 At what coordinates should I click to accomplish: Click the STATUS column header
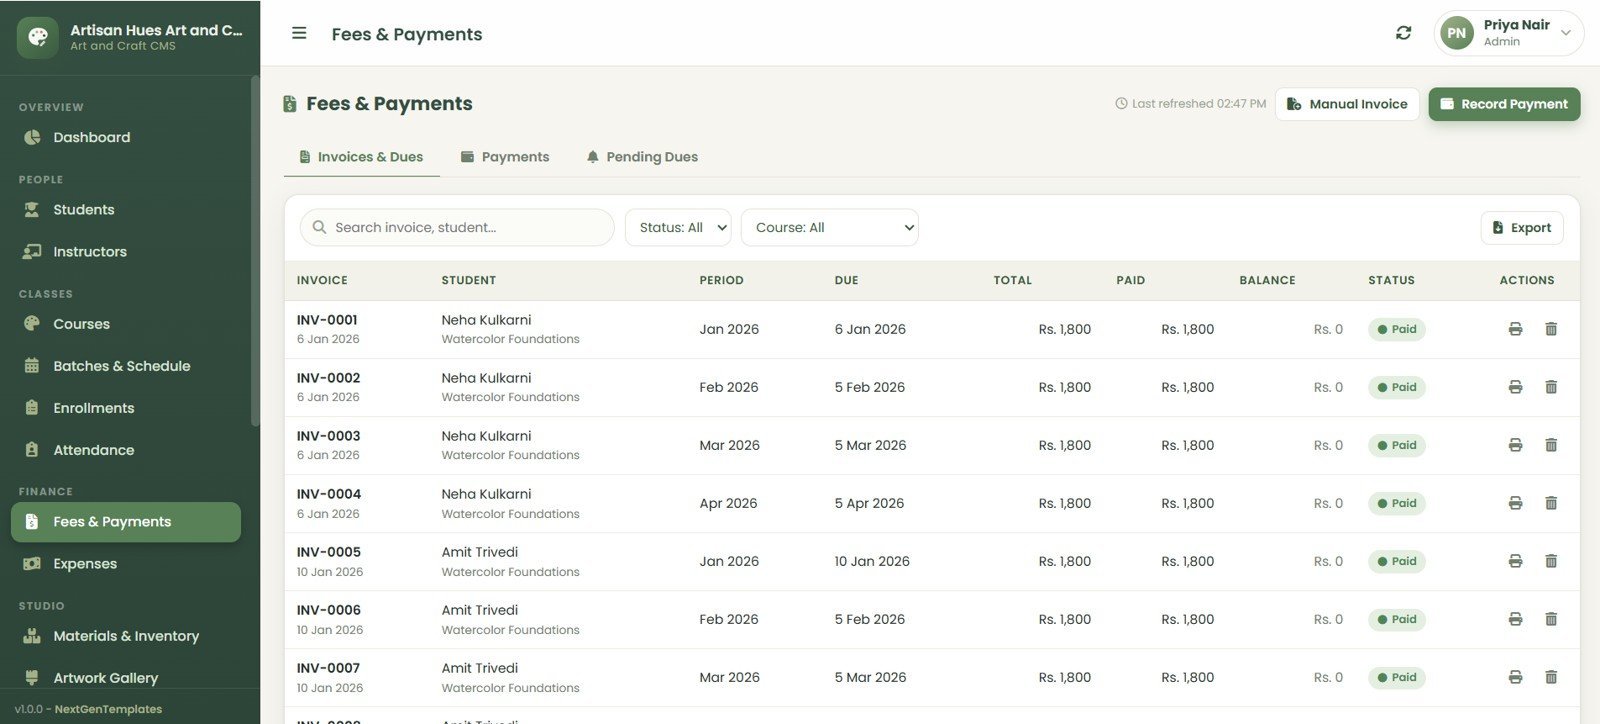tap(1391, 280)
